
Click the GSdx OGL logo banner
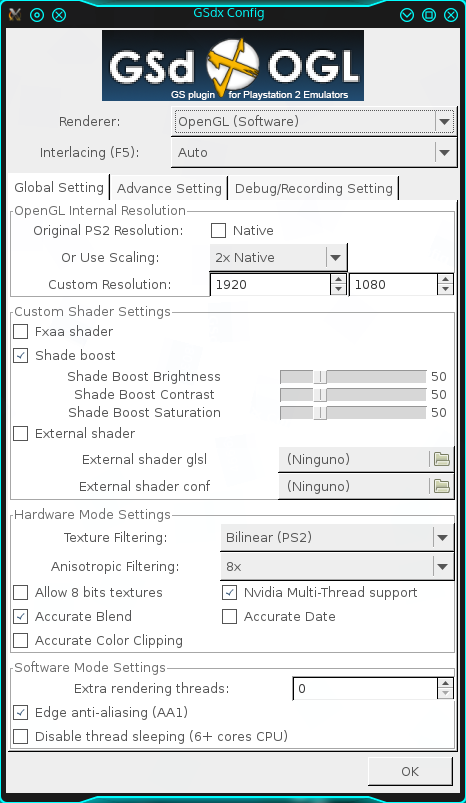(233, 66)
